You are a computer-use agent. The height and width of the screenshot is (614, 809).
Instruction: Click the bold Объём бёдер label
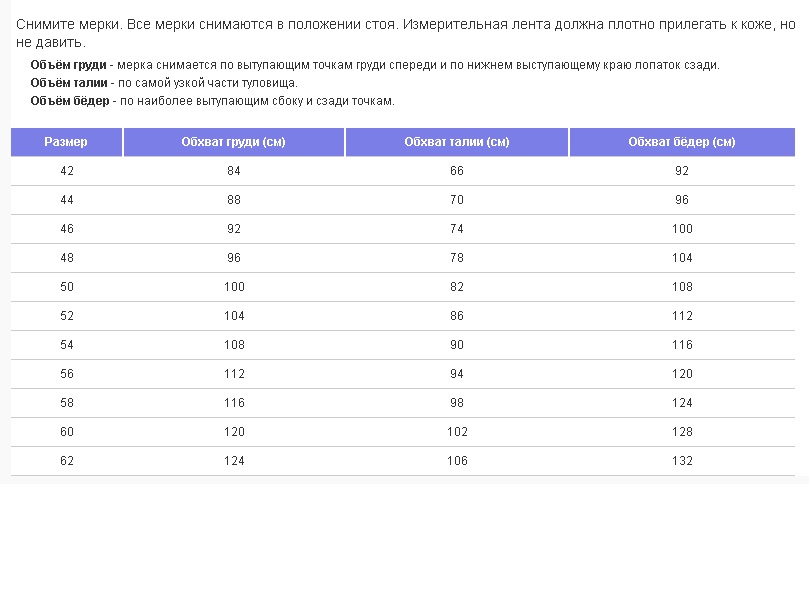70,101
